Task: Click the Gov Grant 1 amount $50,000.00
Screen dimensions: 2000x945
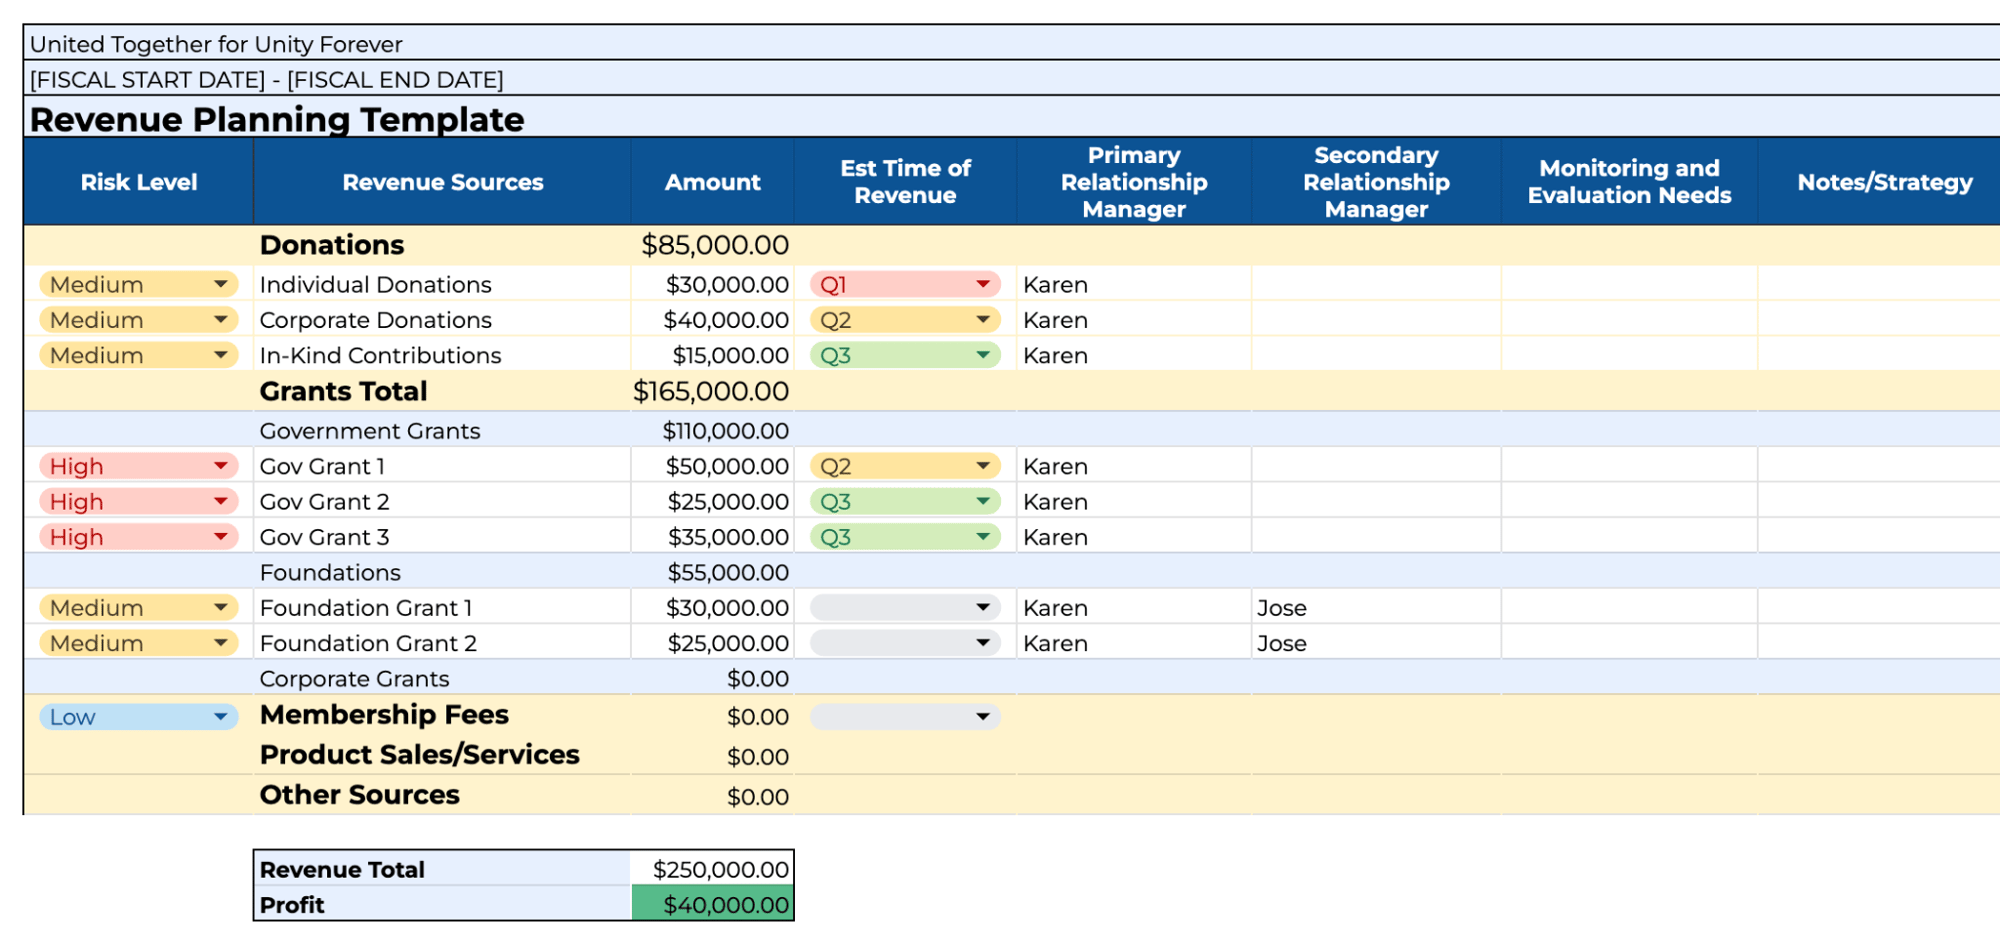Action: (x=727, y=466)
